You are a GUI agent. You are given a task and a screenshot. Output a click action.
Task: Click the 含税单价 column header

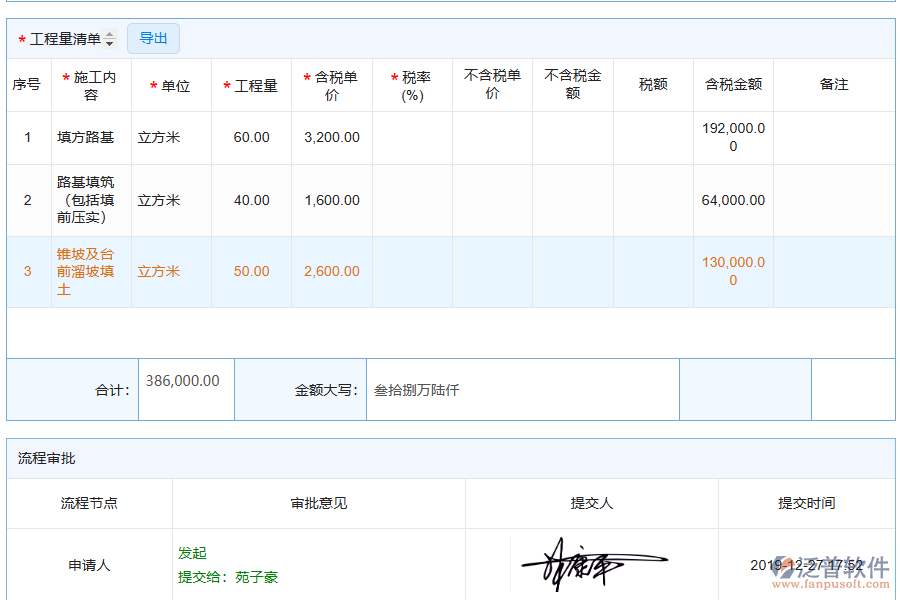pyautogui.click(x=331, y=85)
